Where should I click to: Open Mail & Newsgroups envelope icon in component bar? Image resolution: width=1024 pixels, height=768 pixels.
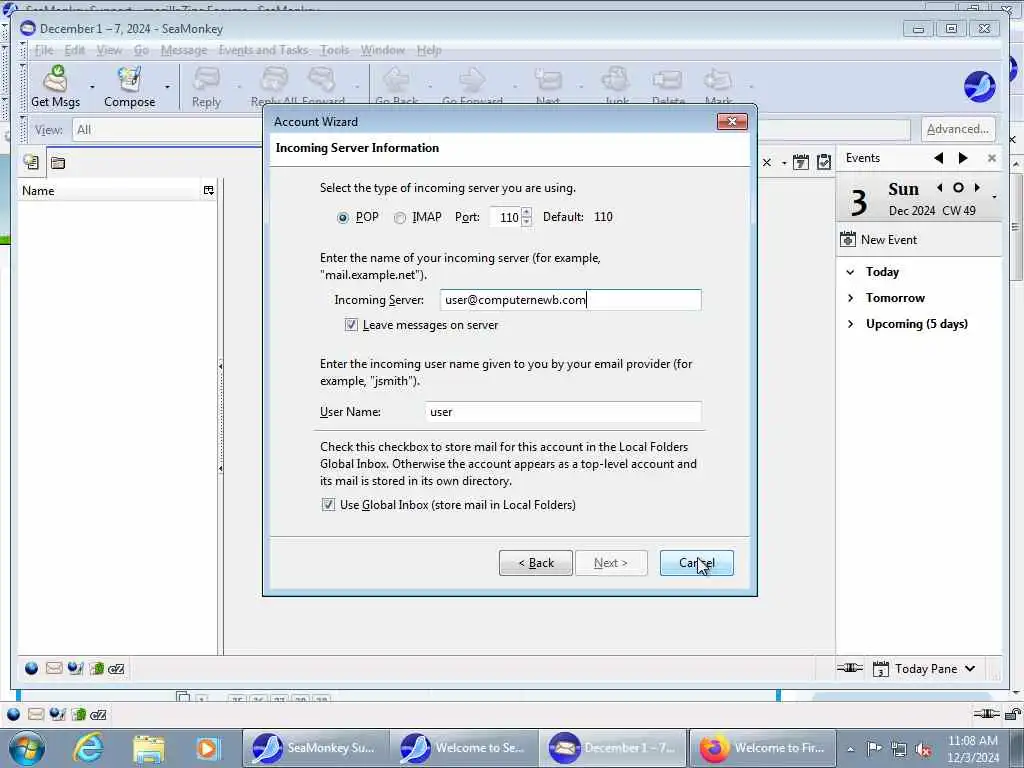pyautogui.click(x=54, y=668)
